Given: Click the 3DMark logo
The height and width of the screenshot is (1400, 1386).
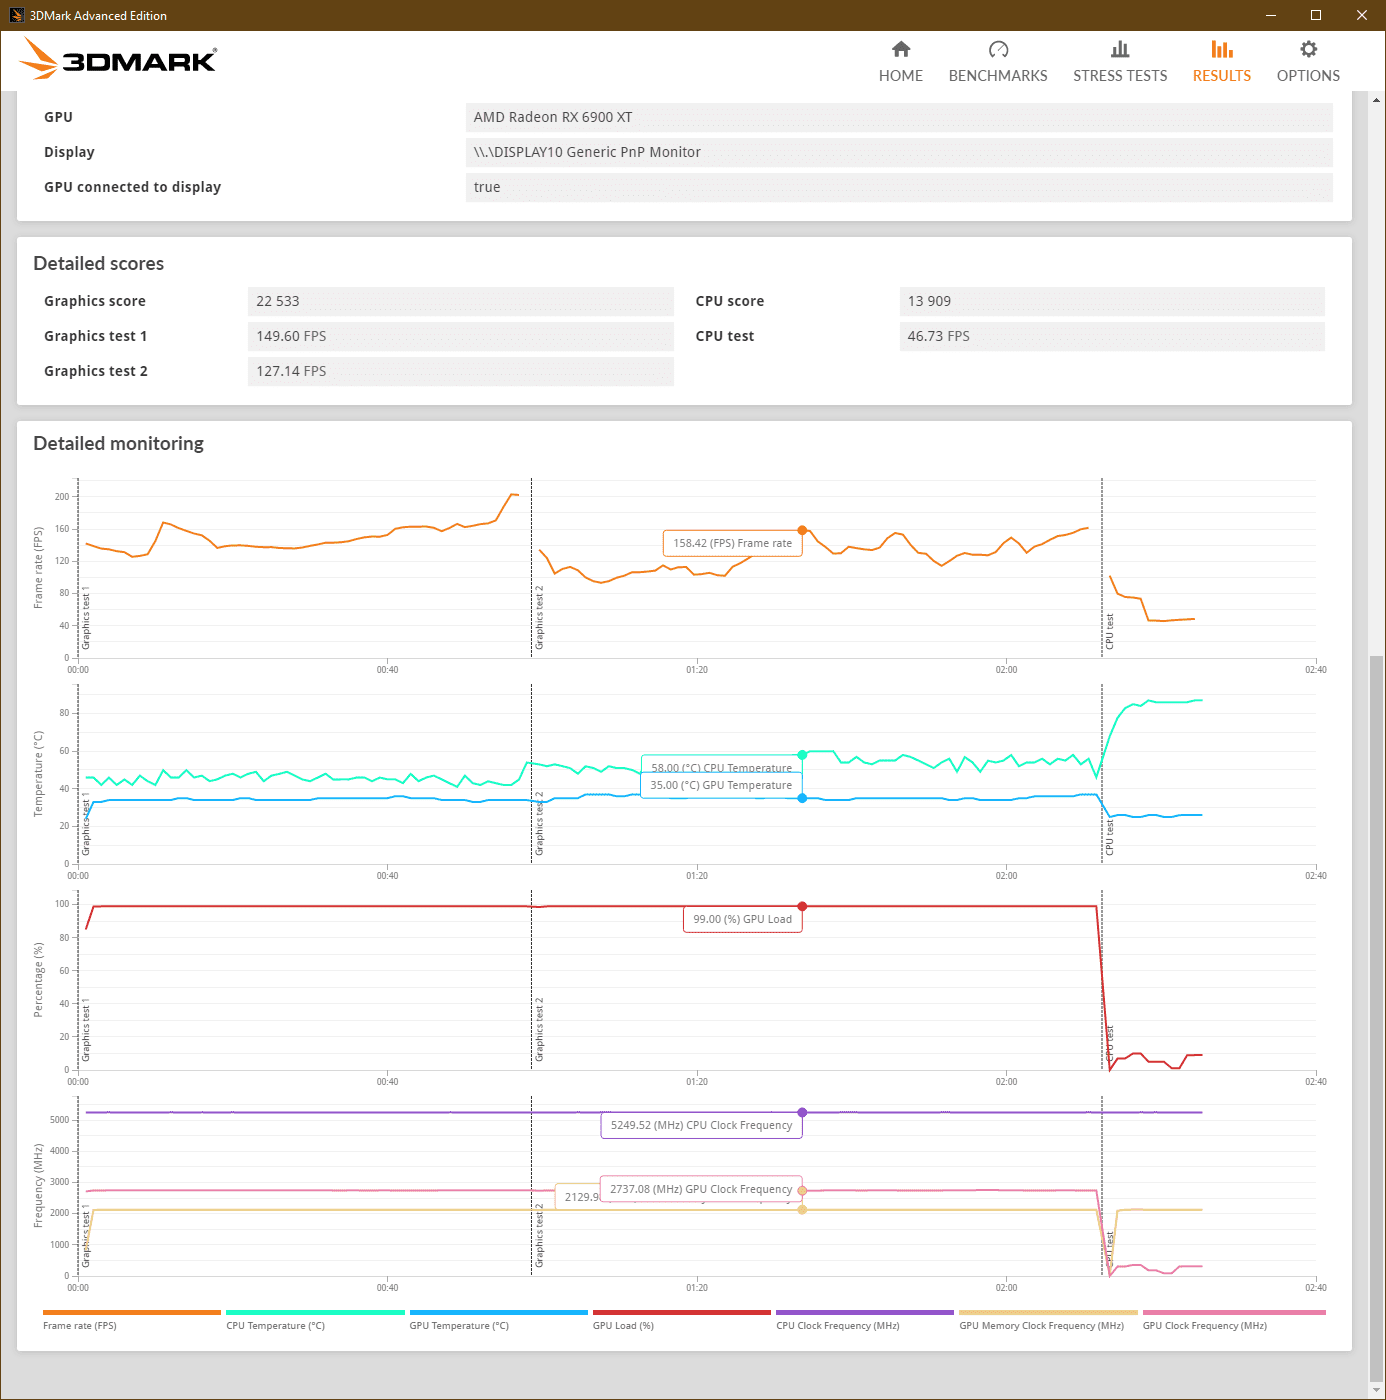Looking at the screenshot, I should [118, 59].
